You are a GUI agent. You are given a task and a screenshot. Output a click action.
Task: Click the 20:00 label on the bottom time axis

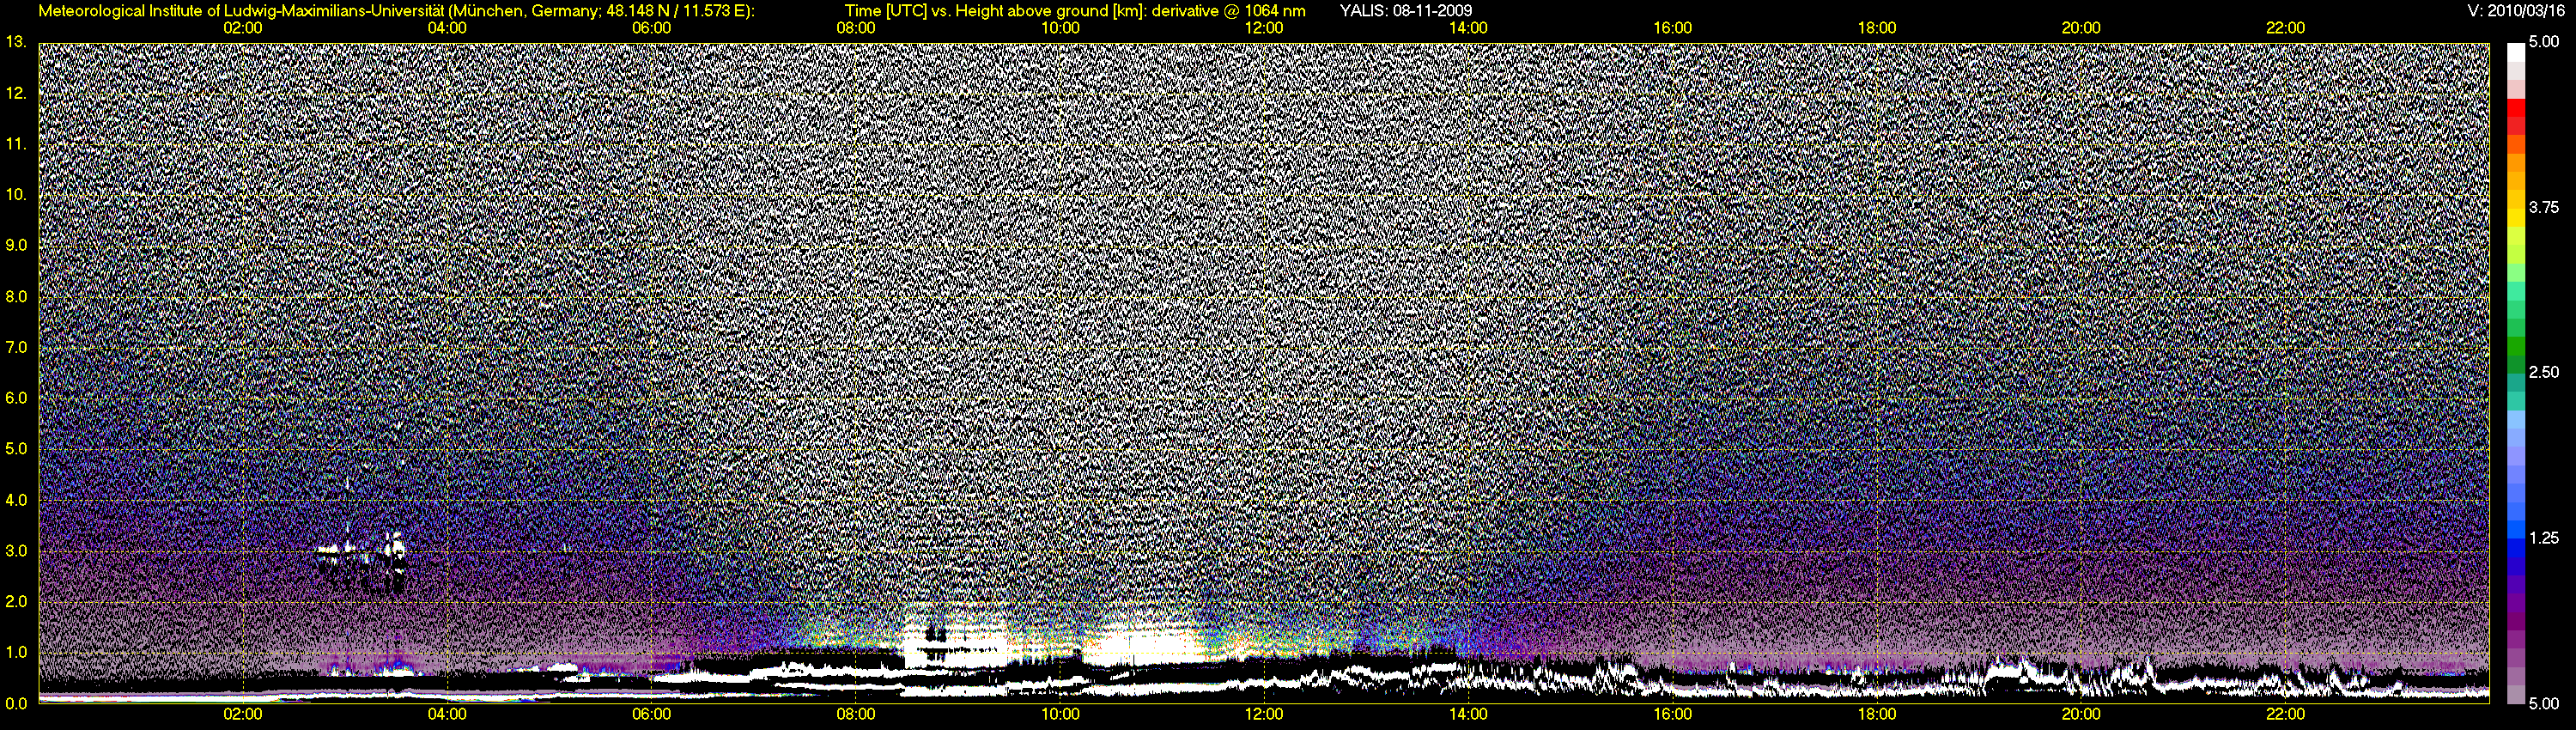point(2081,714)
